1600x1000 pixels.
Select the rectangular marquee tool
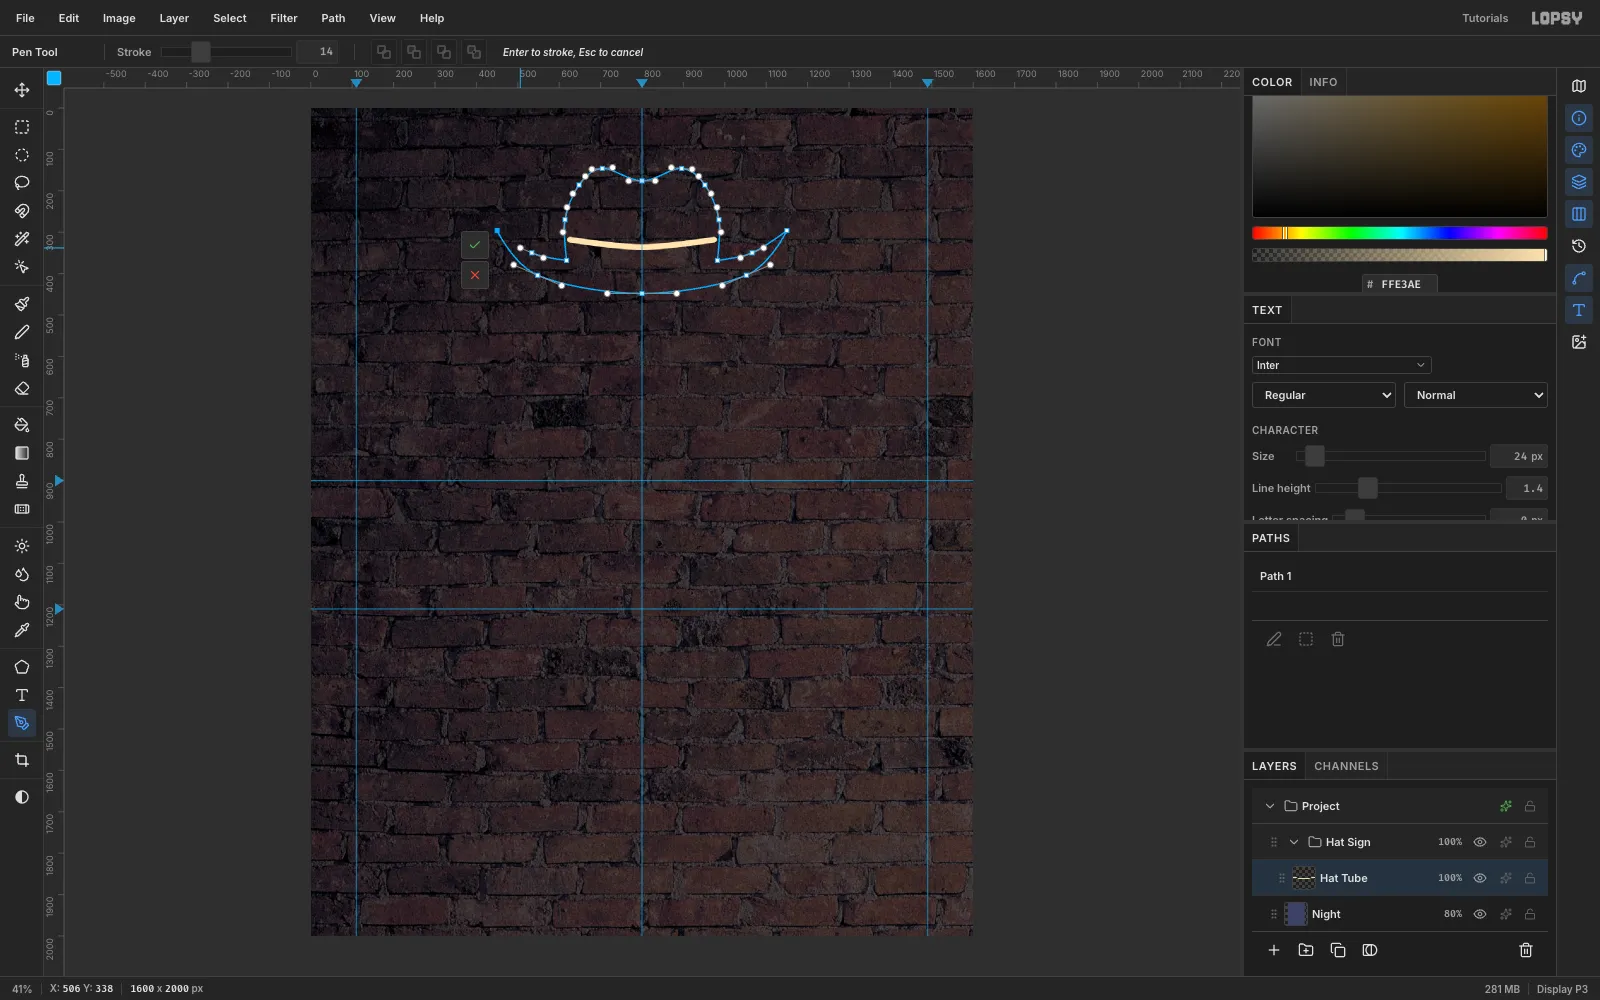coord(22,127)
